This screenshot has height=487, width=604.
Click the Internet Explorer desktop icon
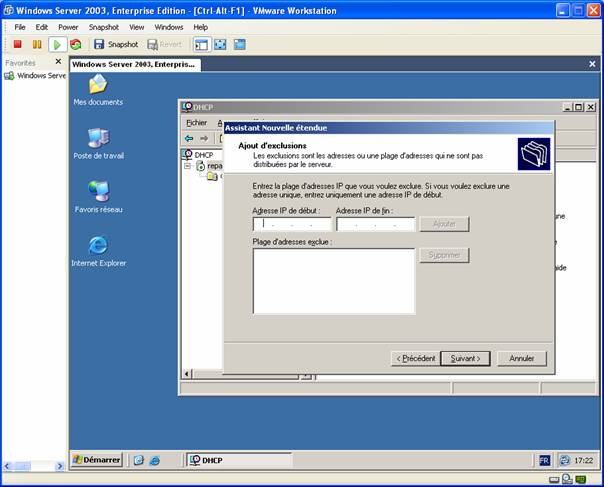(99, 251)
